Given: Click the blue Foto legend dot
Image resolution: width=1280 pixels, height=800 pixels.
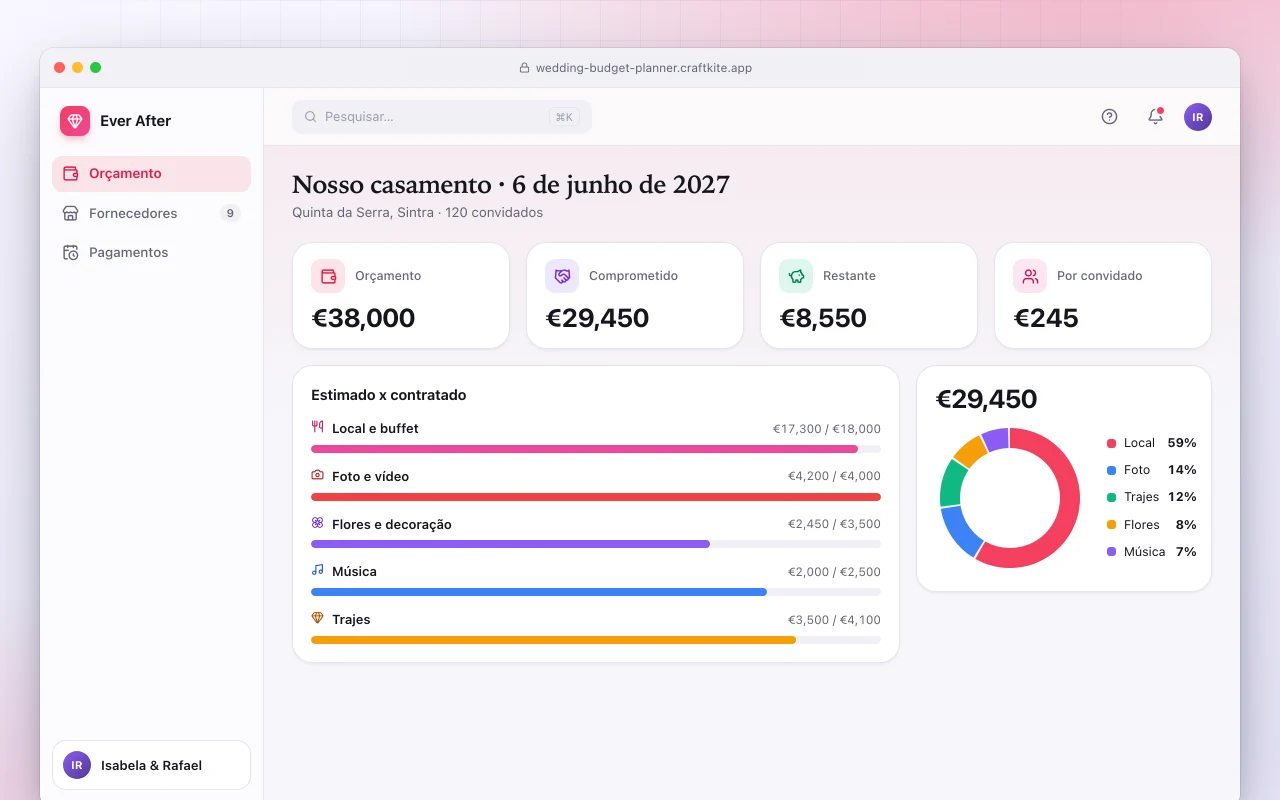Looking at the screenshot, I should point(1111,470).
